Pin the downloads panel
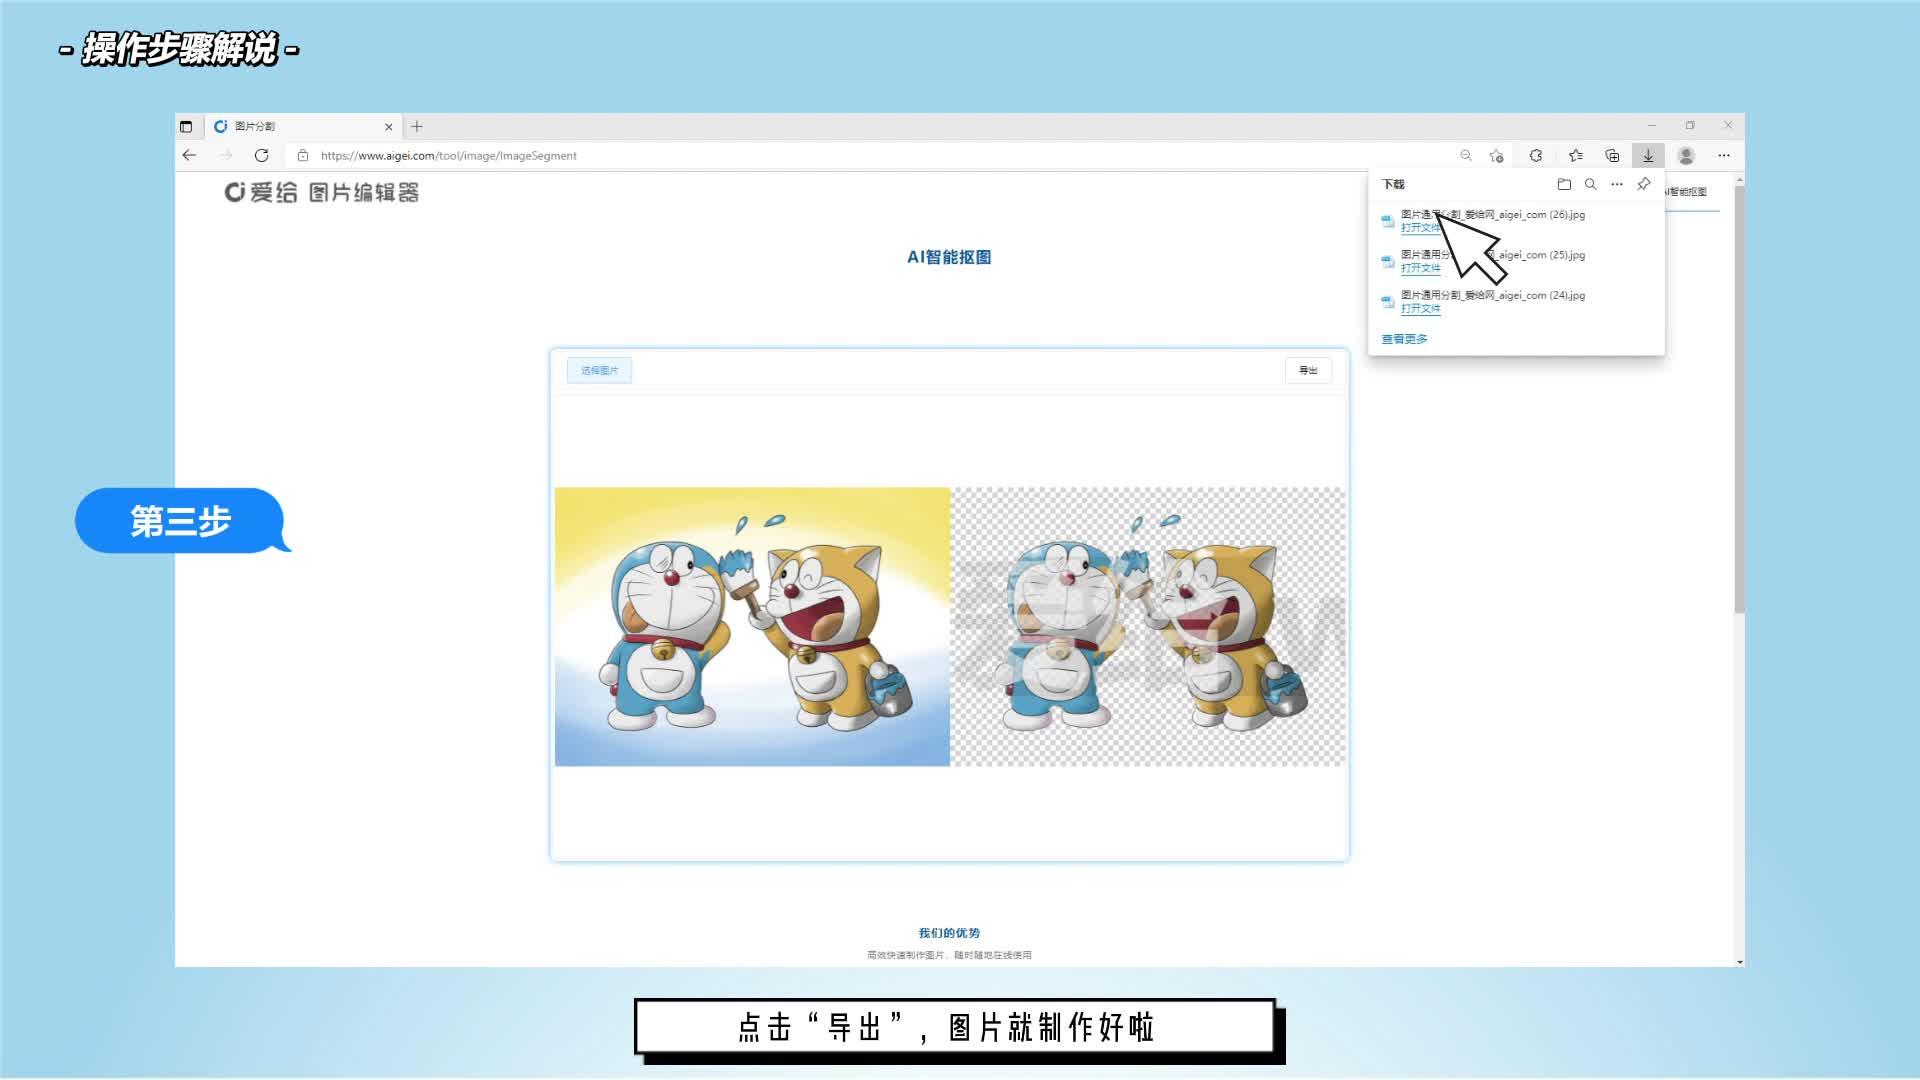Viewport: 1920px width, 1080px height. (1643, 184)
